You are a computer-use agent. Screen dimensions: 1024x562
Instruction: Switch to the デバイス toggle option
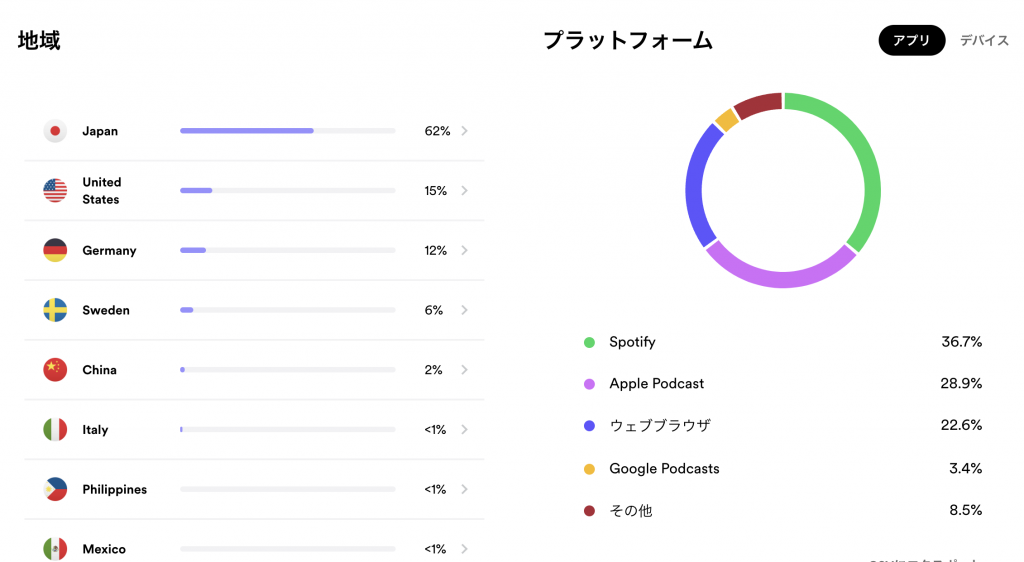coord(984,41)
